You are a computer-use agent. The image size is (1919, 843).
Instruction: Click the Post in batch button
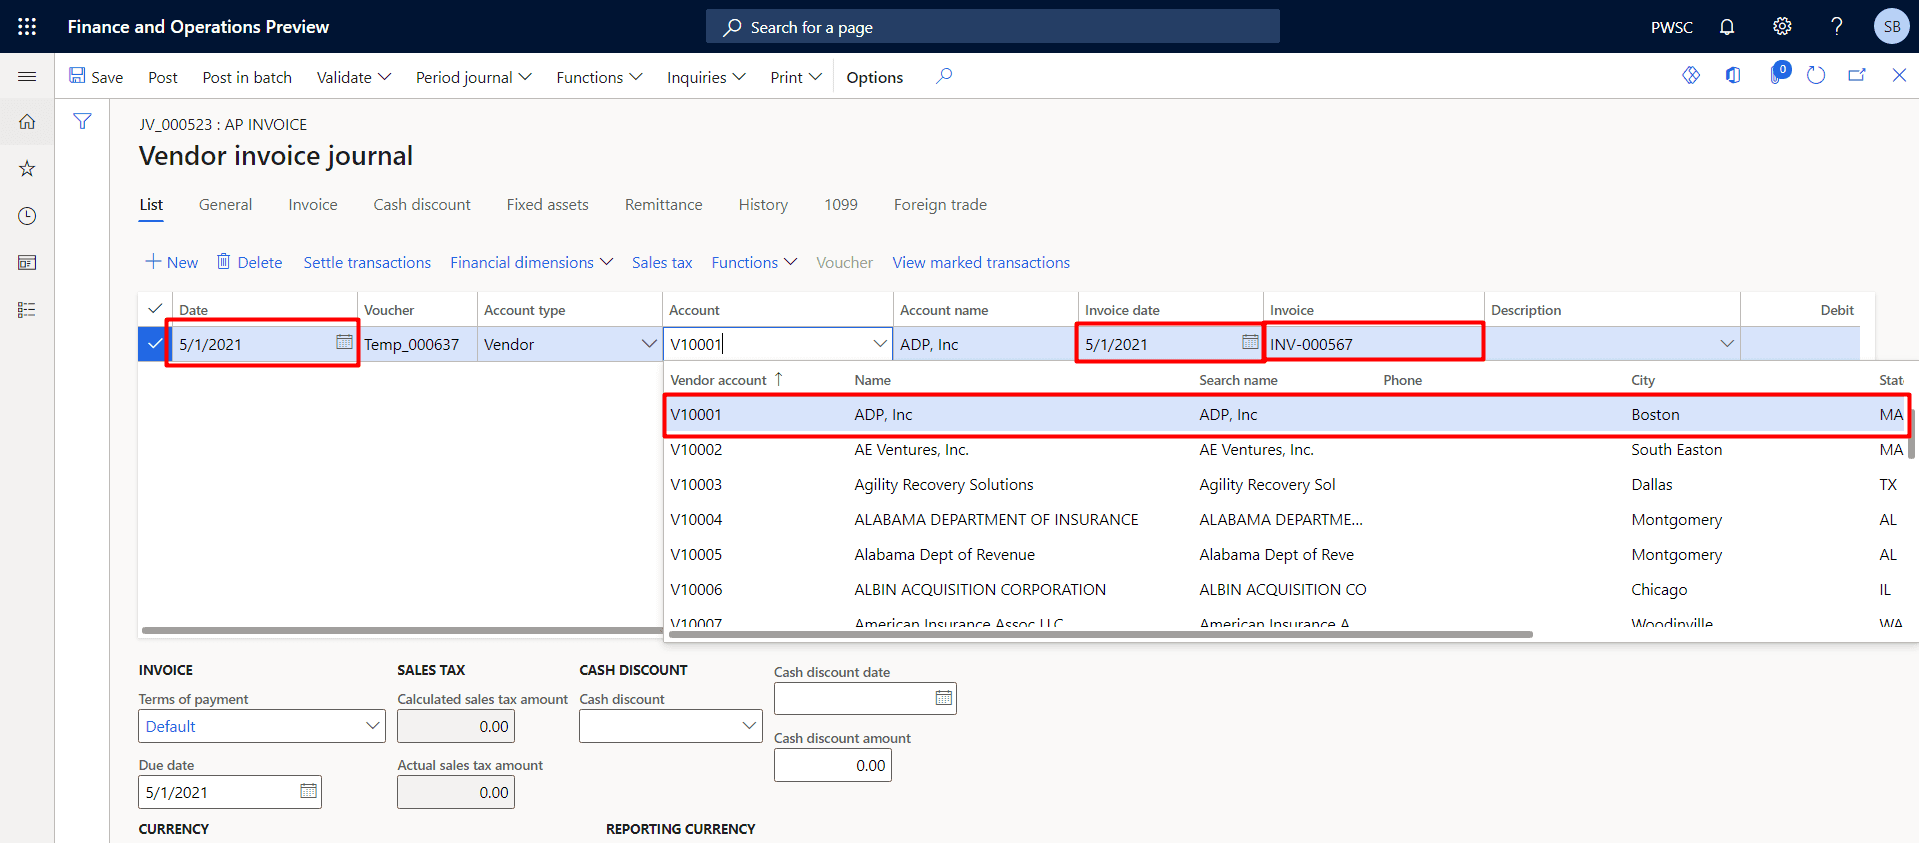247,77
